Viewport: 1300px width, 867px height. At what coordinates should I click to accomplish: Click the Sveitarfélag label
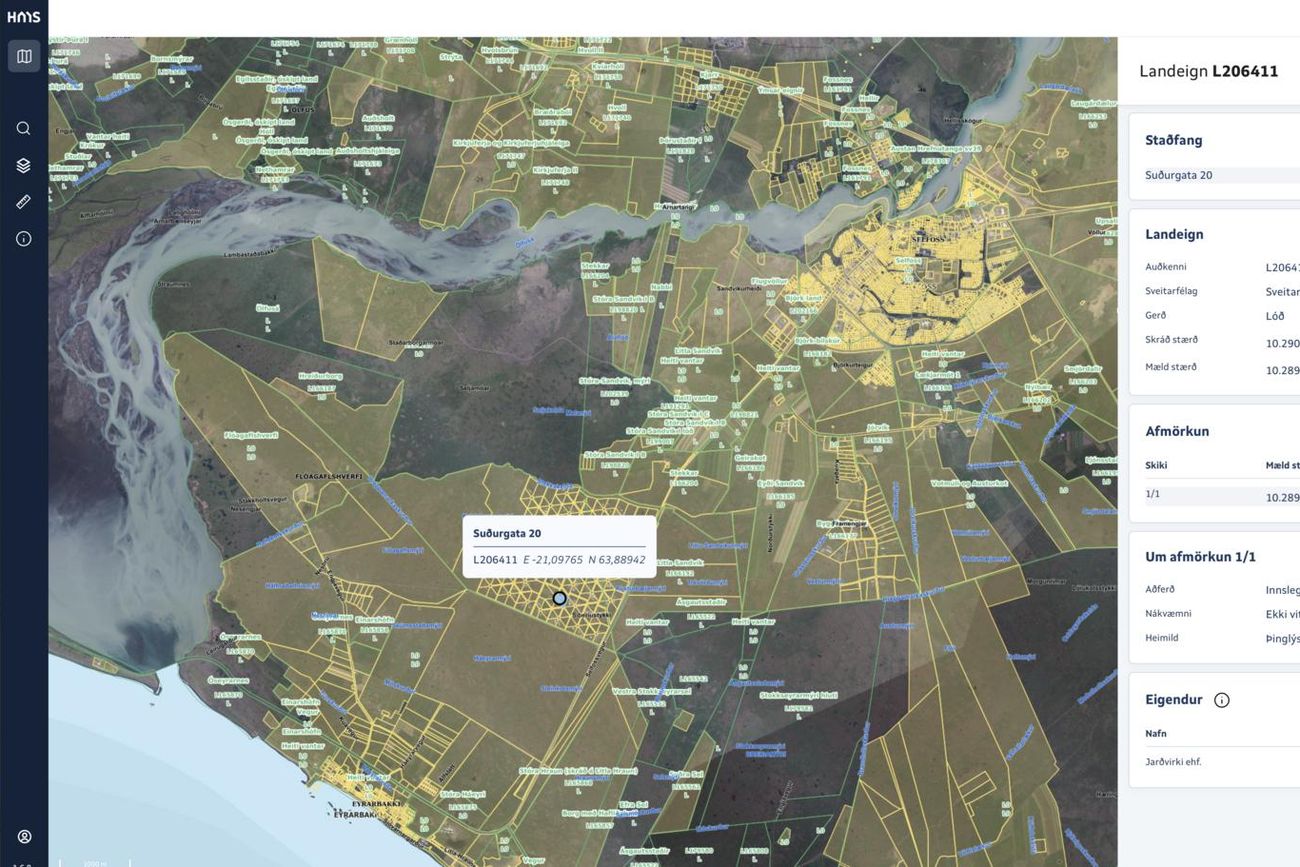[x=1171, y=291]
